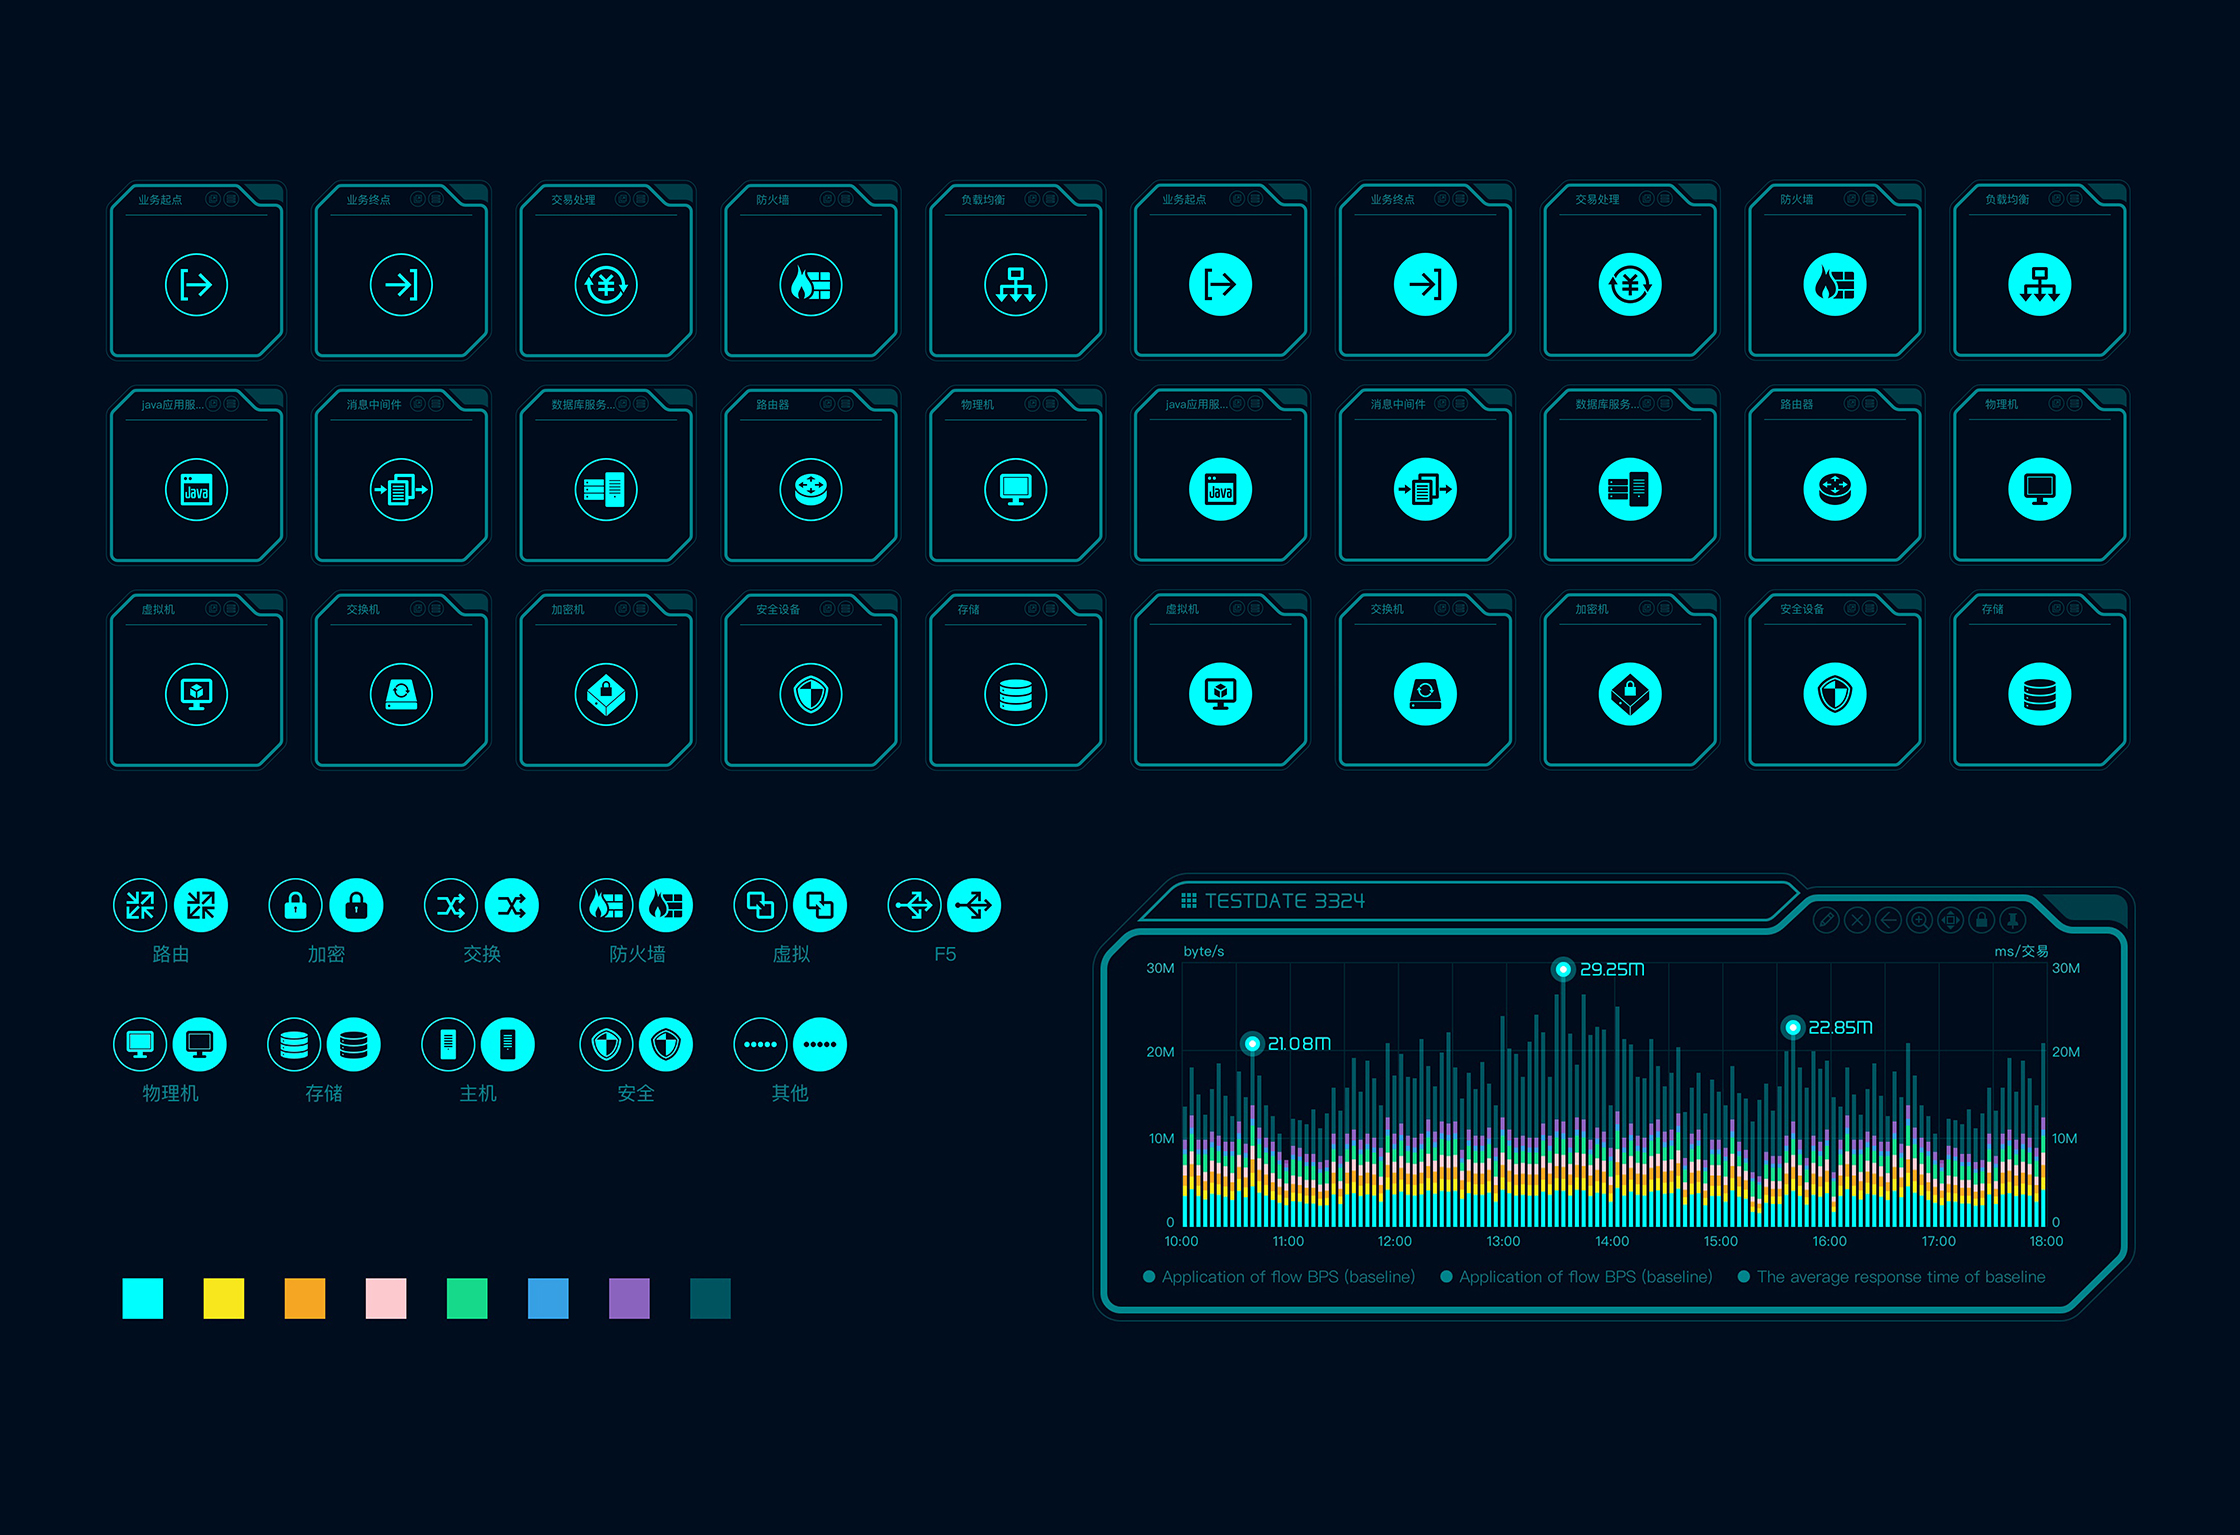Viewport: 2240px width, 1535px height.
Task: Click the outlined java应用服 Java icon
Action: tap(196, 490)
